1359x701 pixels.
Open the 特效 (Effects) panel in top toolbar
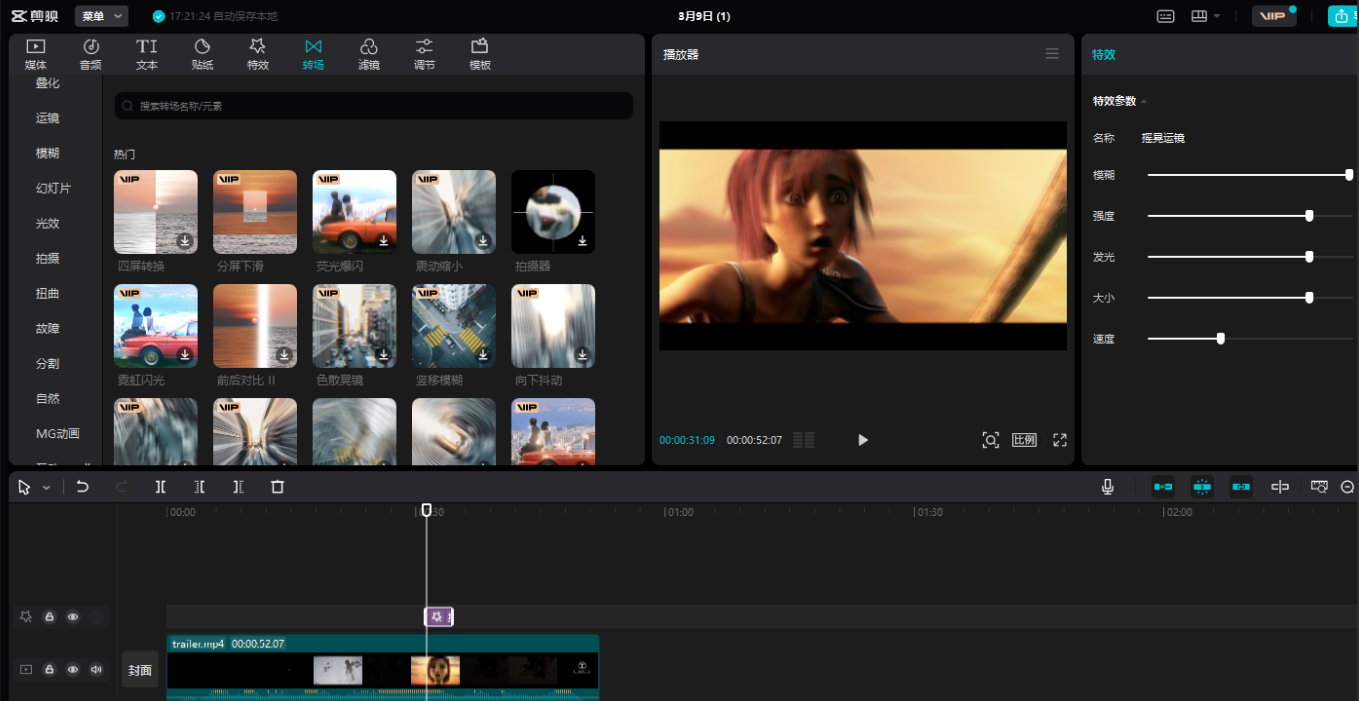258,54
